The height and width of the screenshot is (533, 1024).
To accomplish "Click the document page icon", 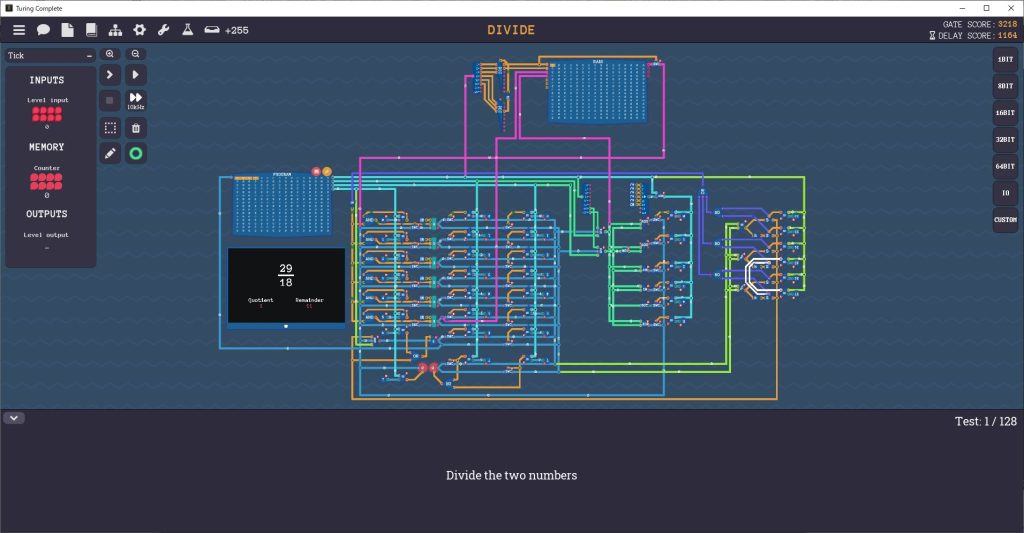I will [68, 30].
